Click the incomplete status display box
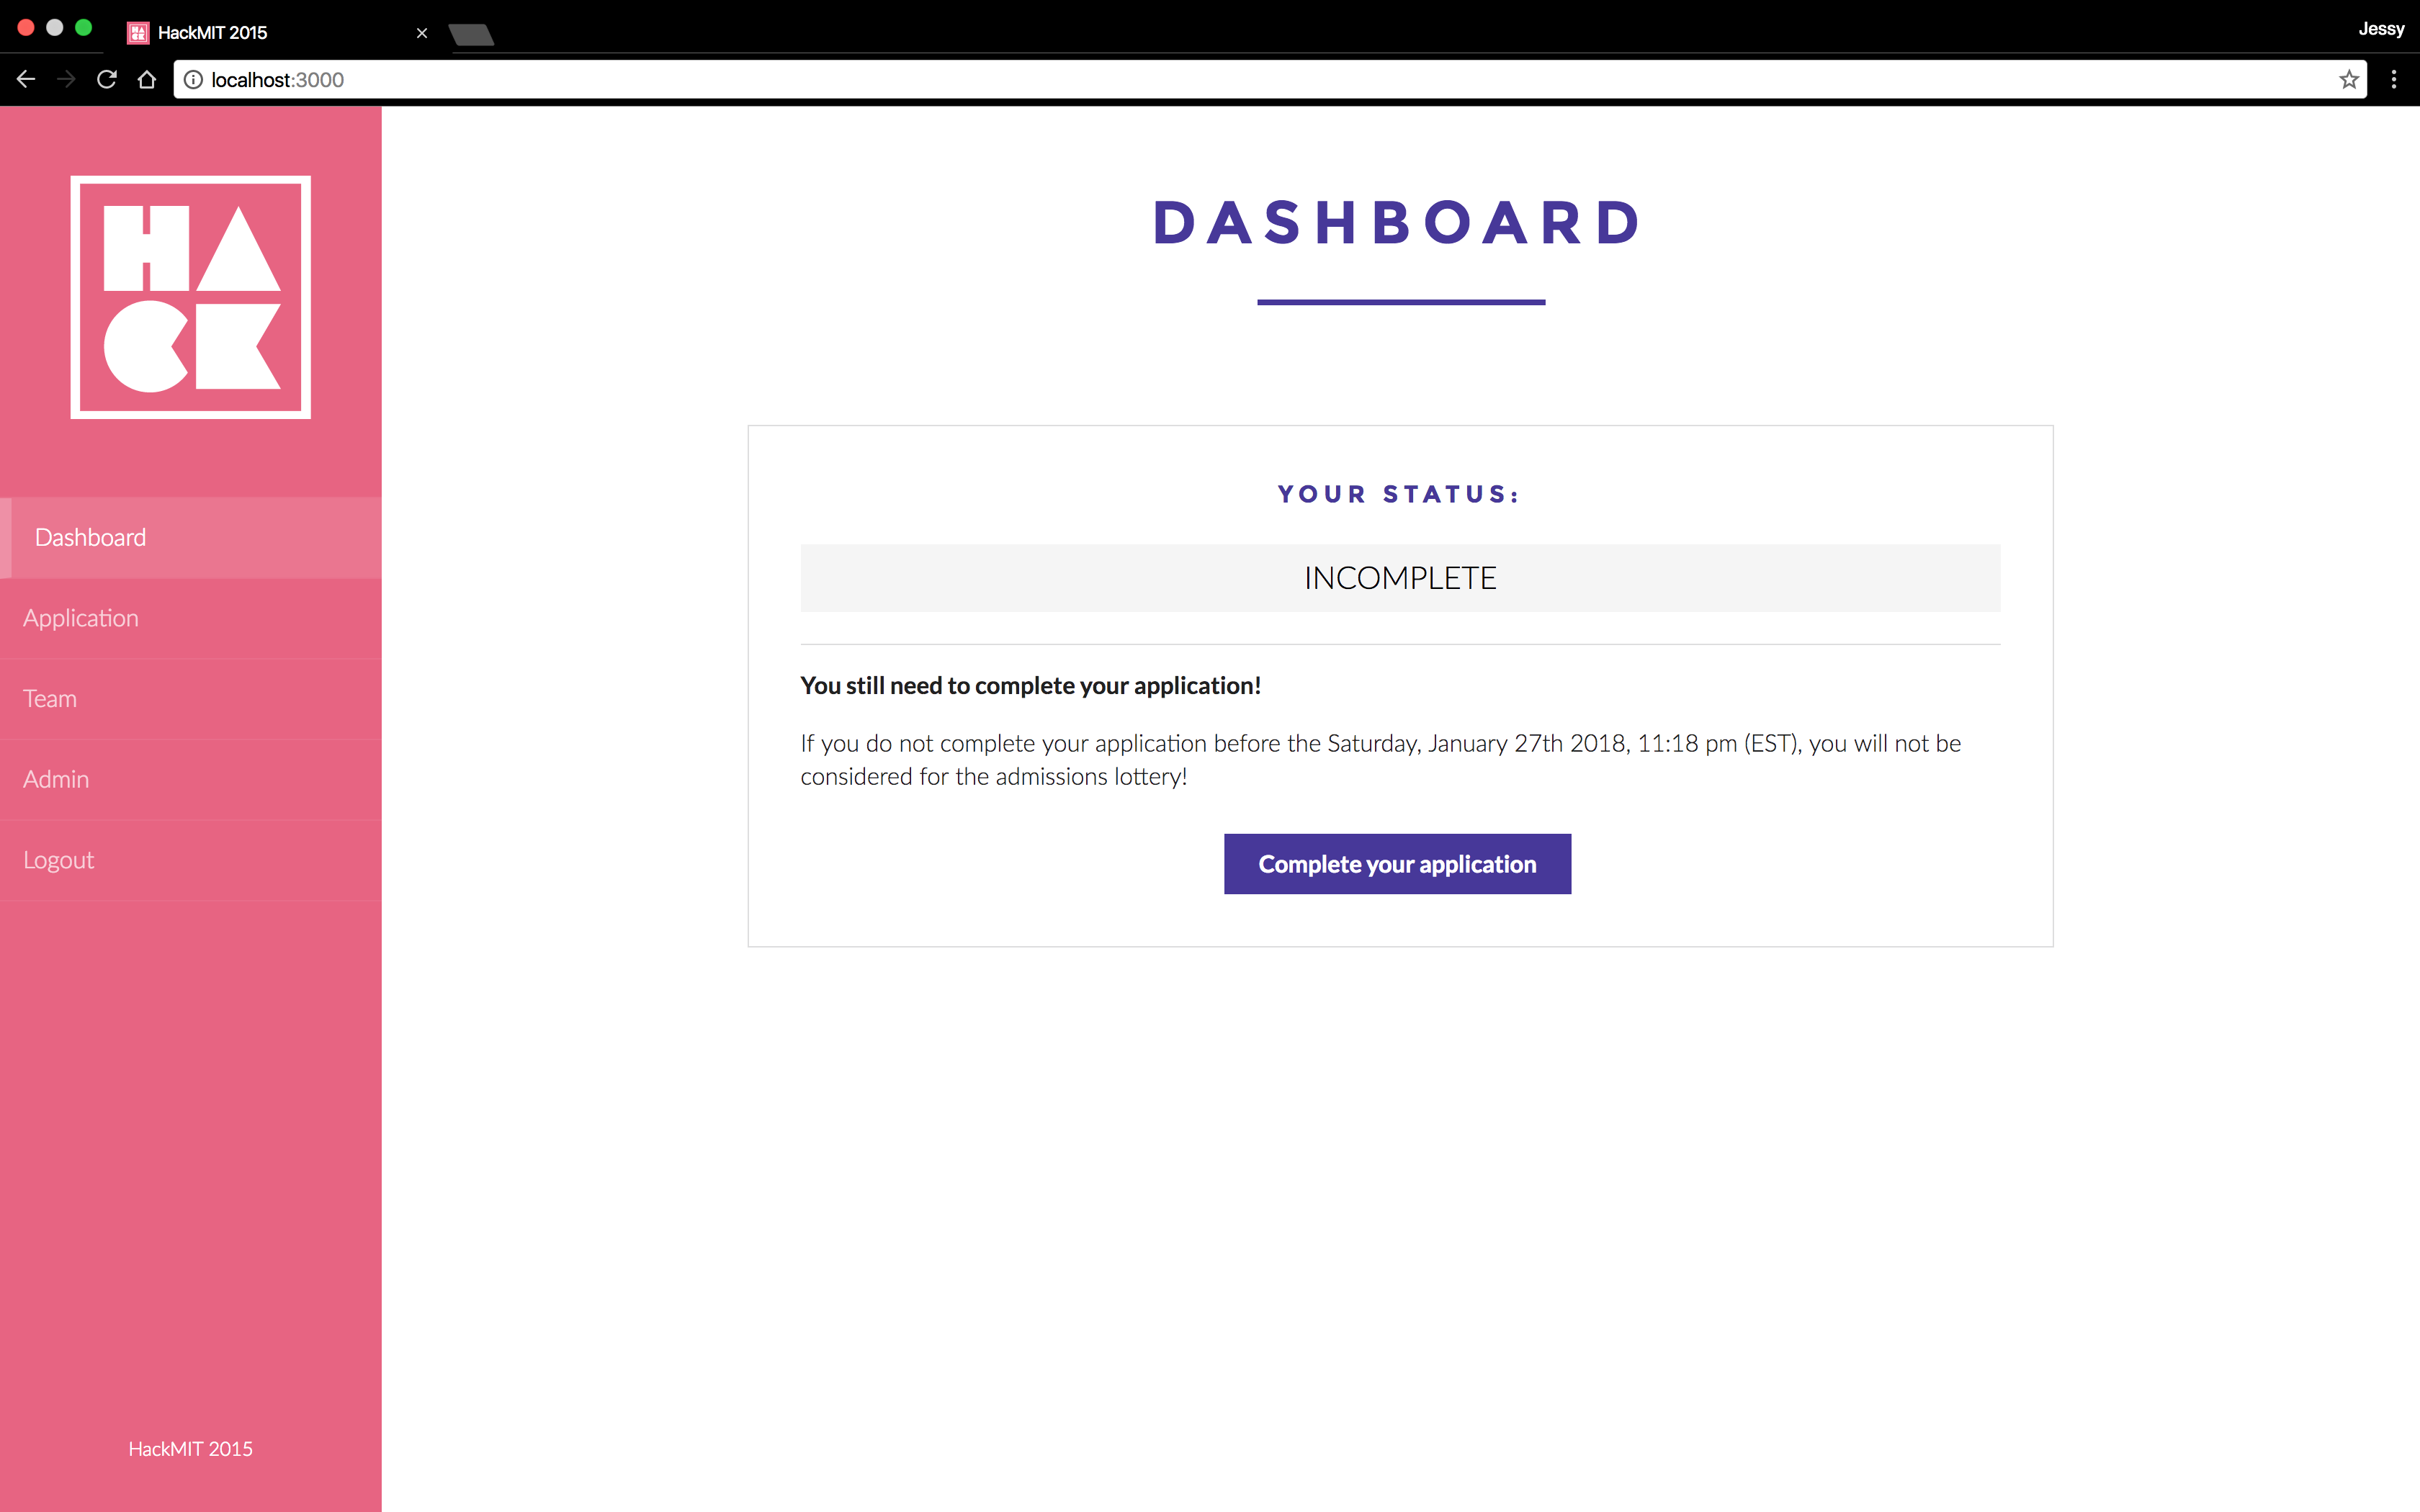2420x1512 pixels. tap(1399, 577)
